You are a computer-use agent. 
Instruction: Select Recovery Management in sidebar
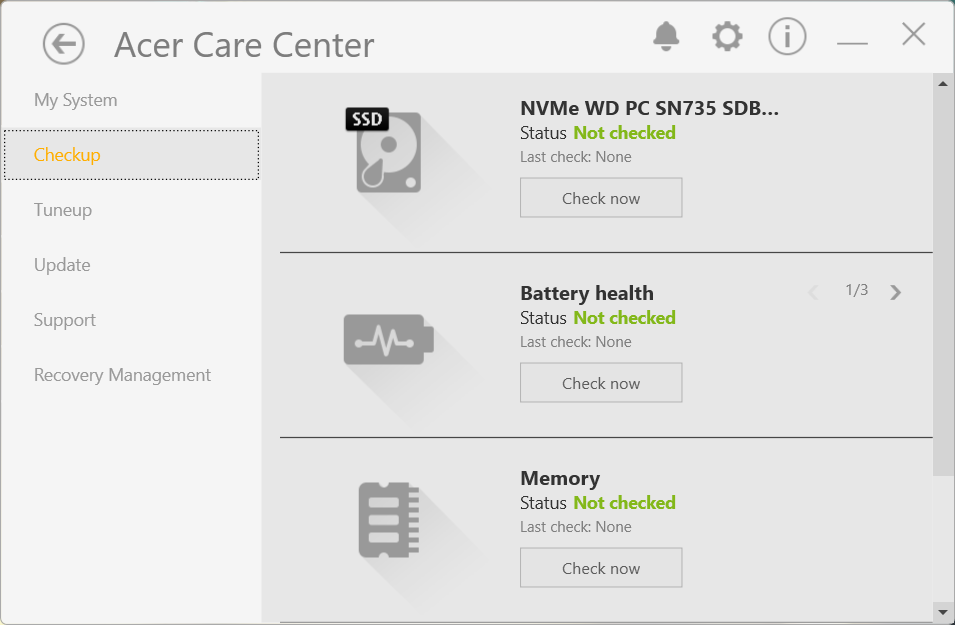pos(122,375)
